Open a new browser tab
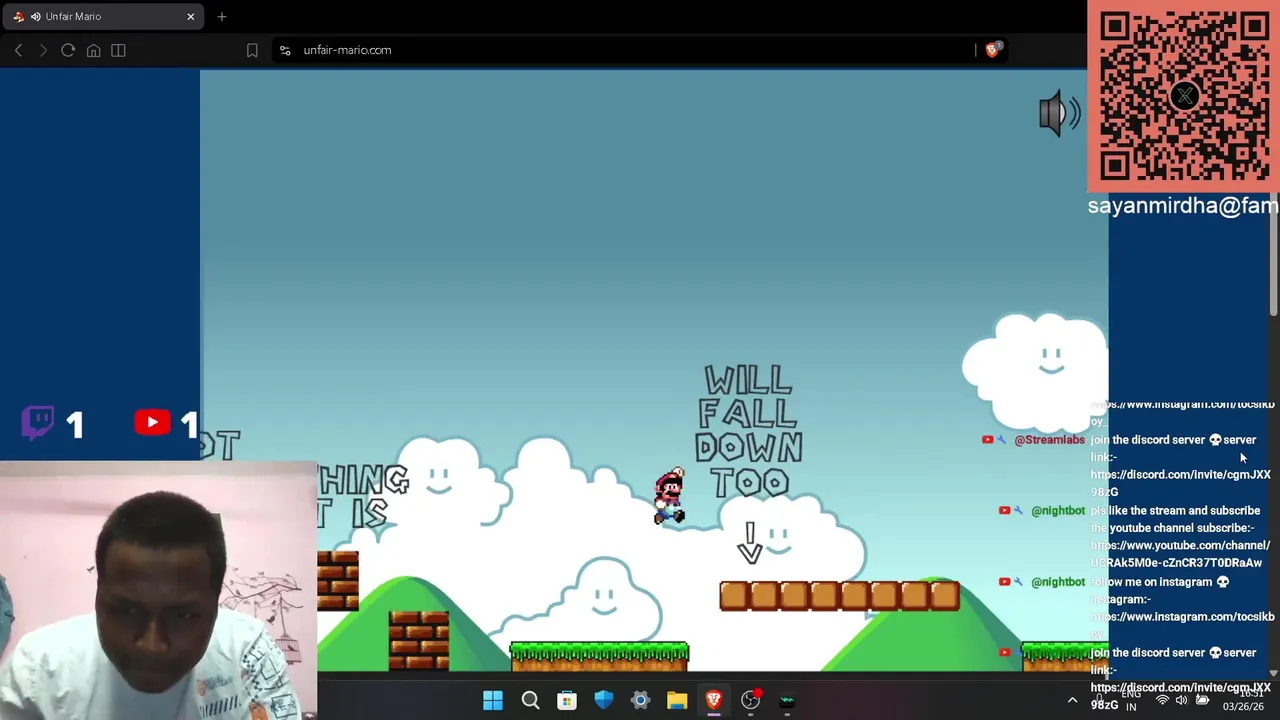Screen dimensions: 1280x720 coord(222,16)
